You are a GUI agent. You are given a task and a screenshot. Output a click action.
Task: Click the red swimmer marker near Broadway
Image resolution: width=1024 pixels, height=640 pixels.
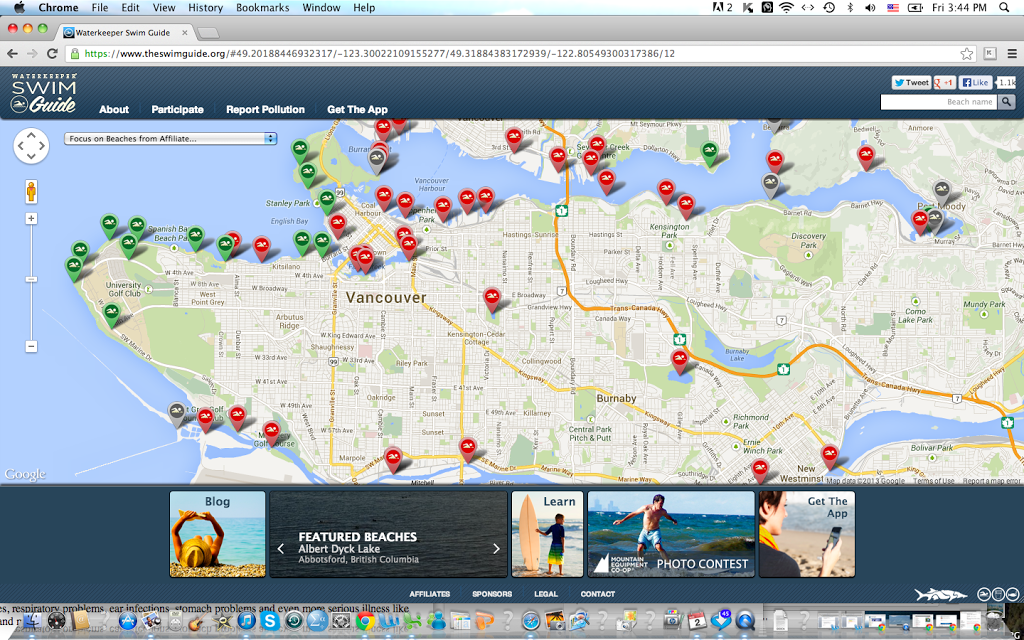coord(492,297)
